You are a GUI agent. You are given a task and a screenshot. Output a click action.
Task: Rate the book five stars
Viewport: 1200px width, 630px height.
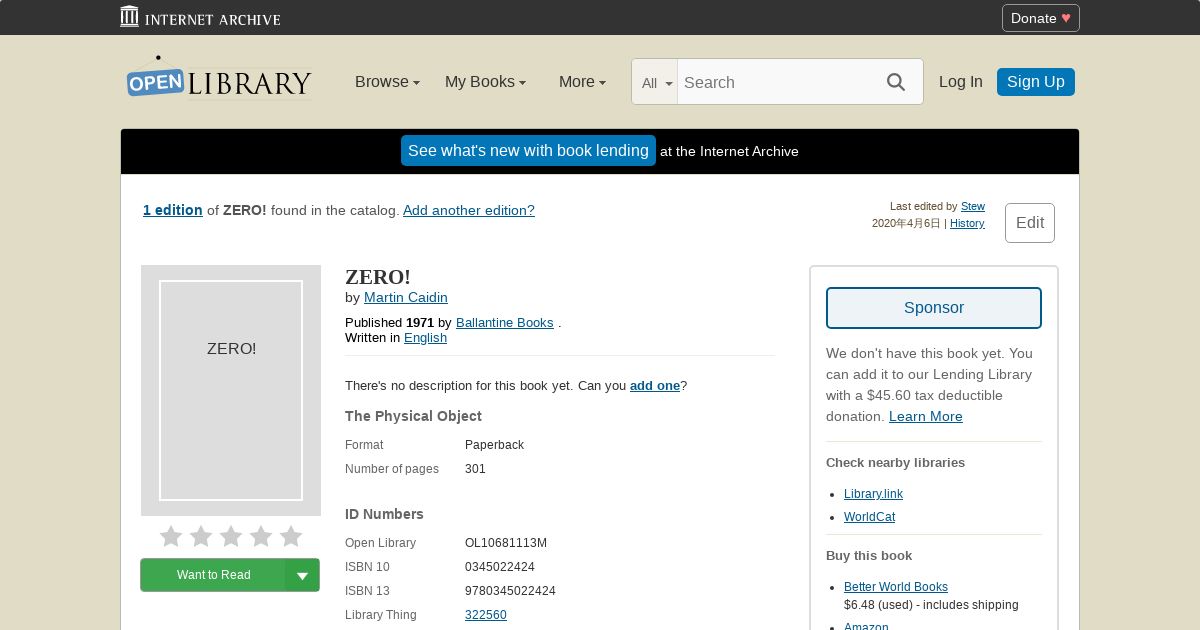click(x=291, y=537)
